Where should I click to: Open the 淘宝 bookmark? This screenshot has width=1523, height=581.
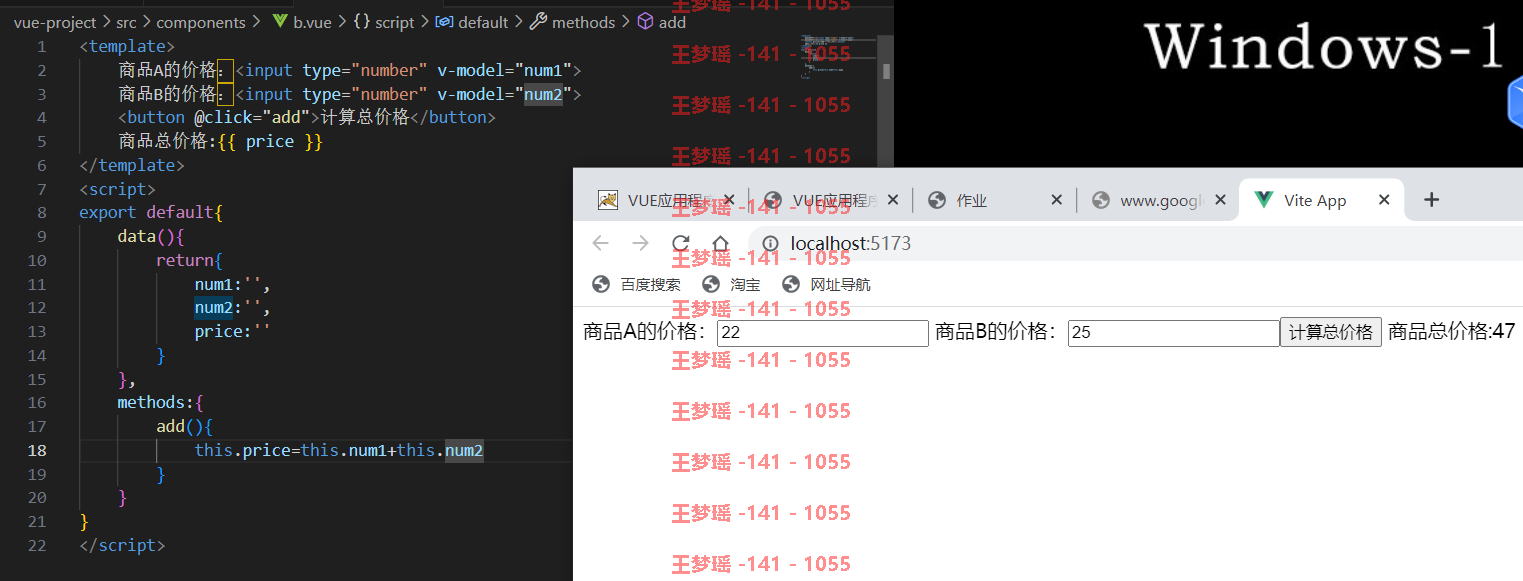tap(731, 285)
